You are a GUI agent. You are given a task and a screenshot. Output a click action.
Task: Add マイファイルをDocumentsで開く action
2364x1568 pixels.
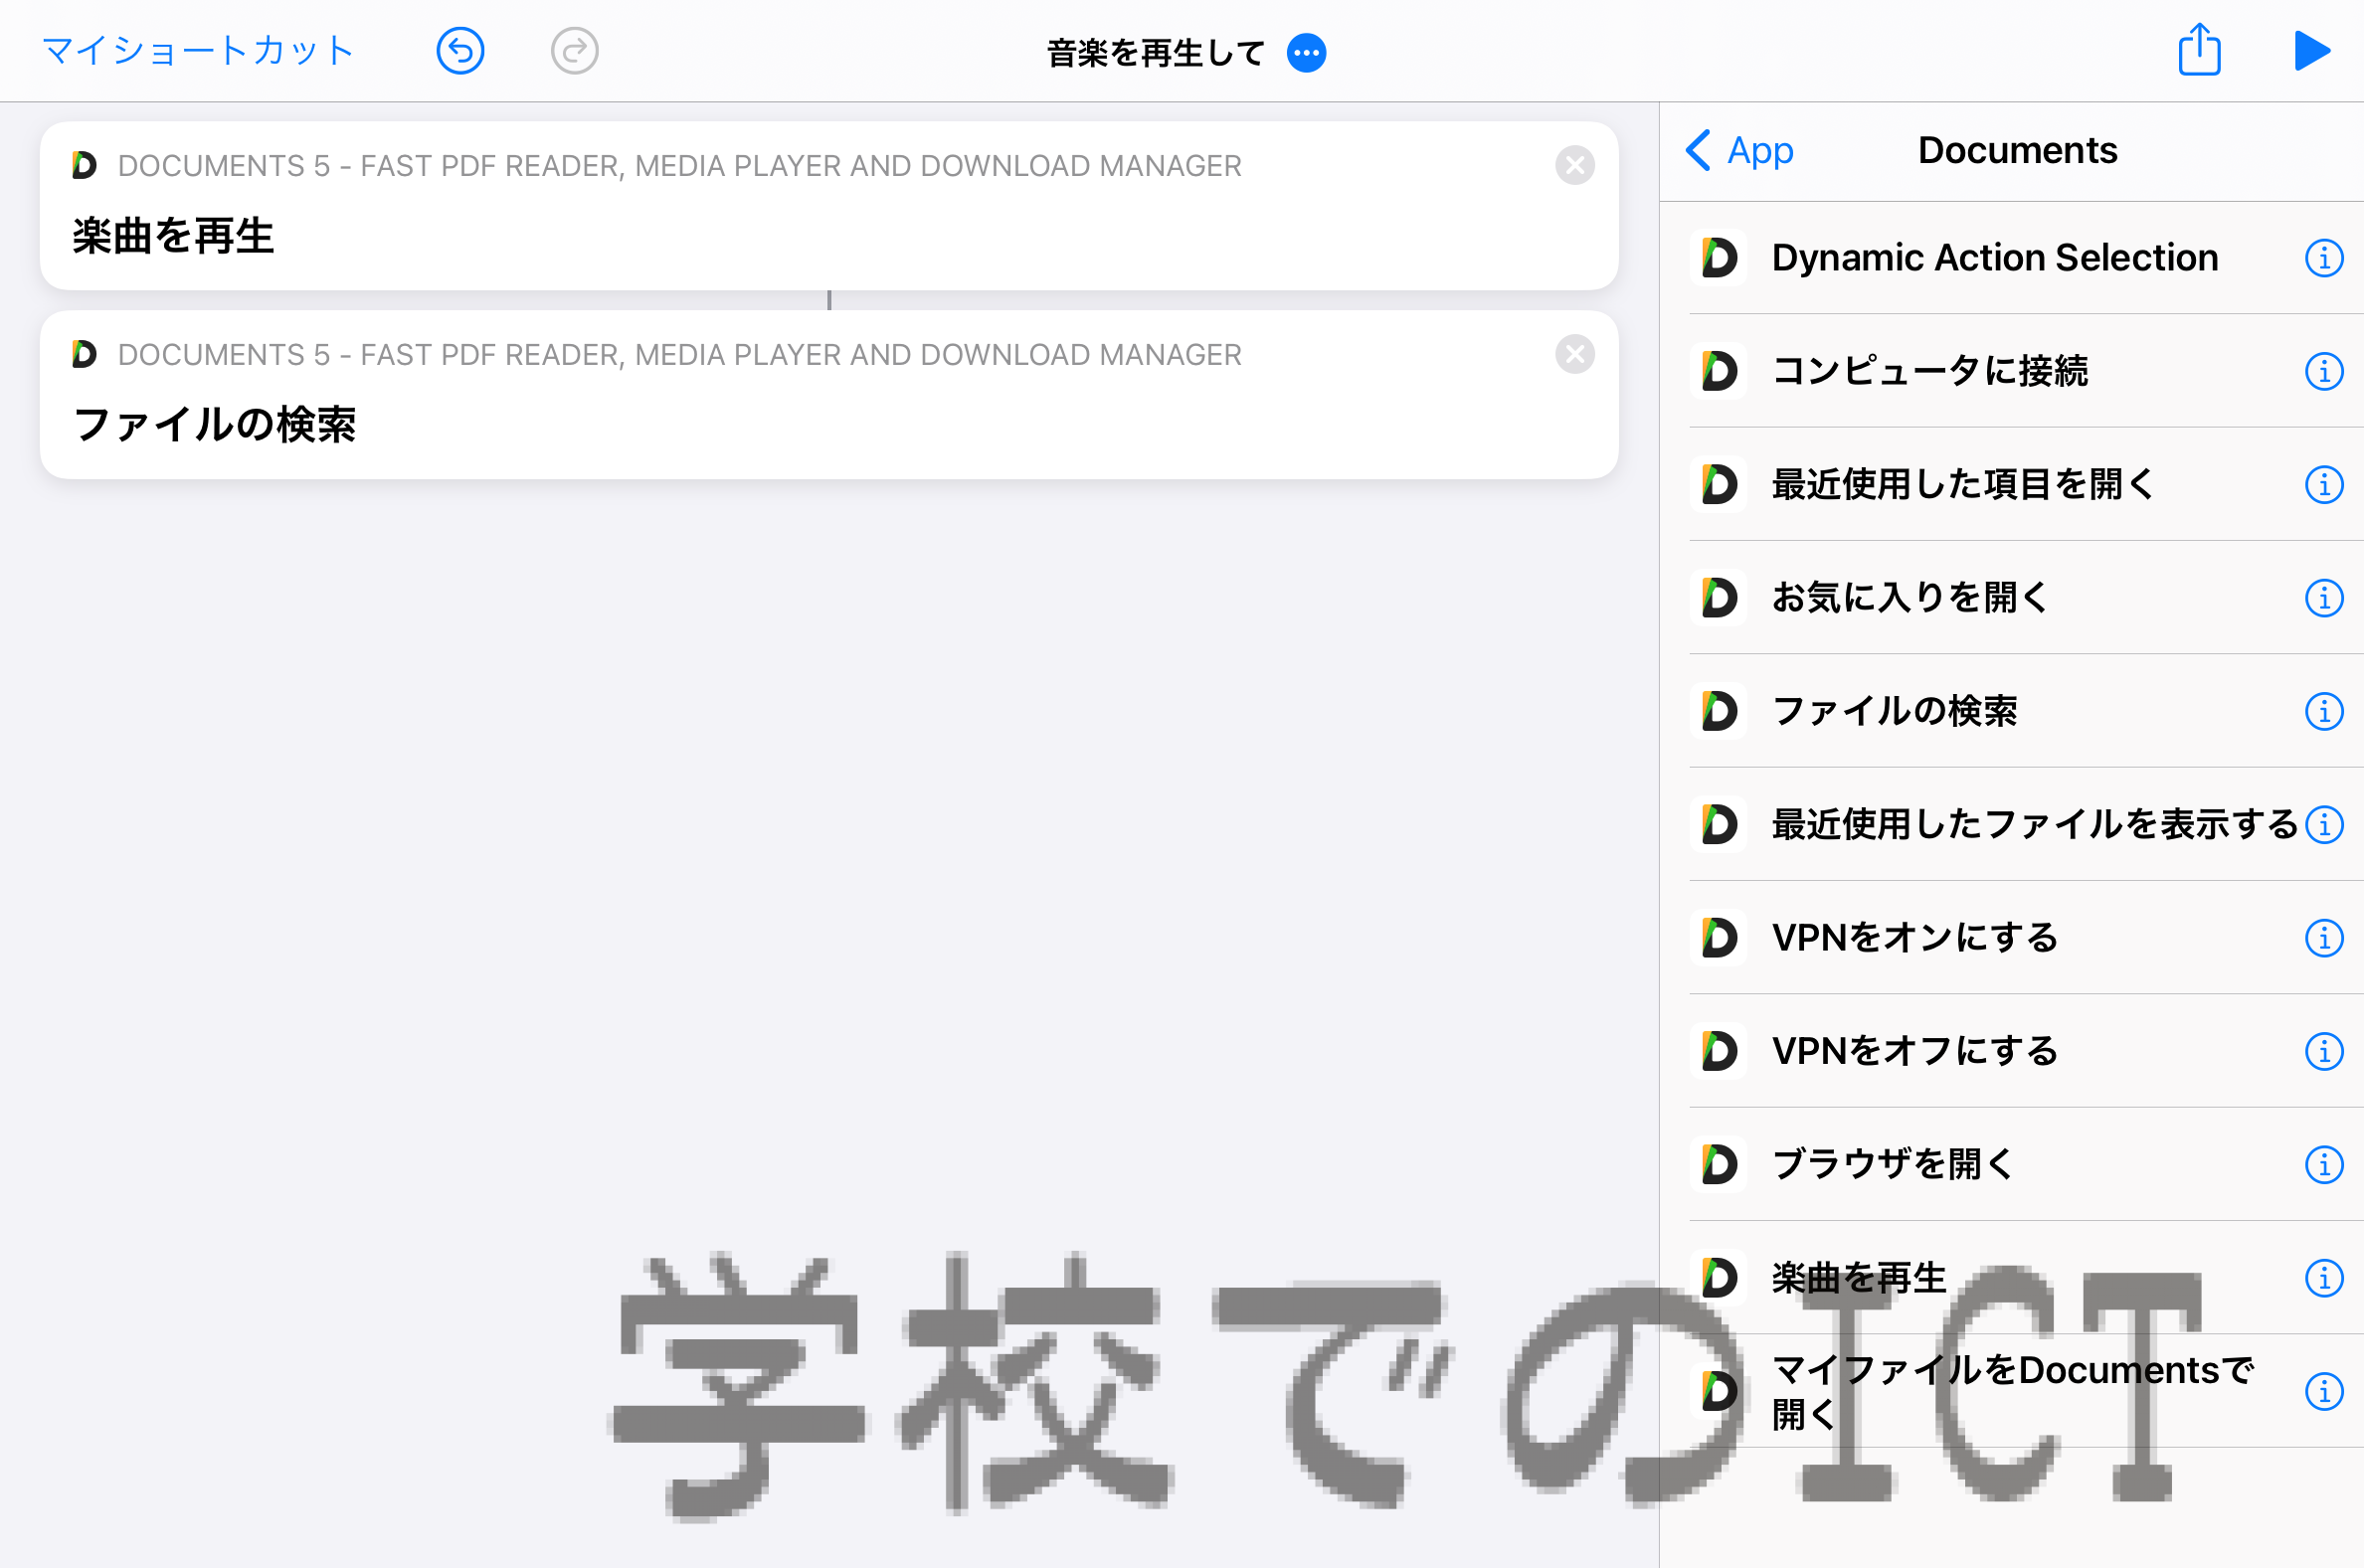point(2012,1391)
